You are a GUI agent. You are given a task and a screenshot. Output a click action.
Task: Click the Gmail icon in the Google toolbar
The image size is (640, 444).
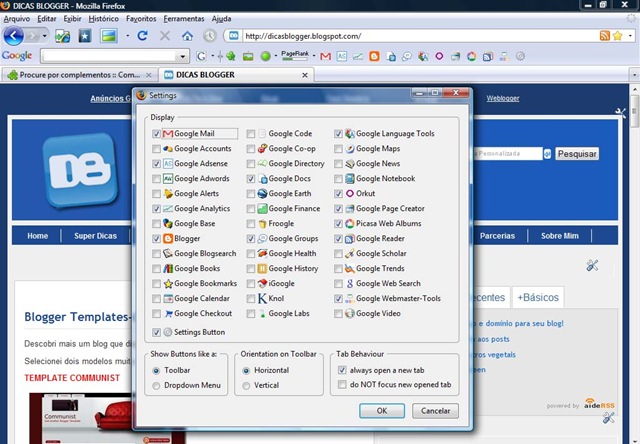click(324, 56)
